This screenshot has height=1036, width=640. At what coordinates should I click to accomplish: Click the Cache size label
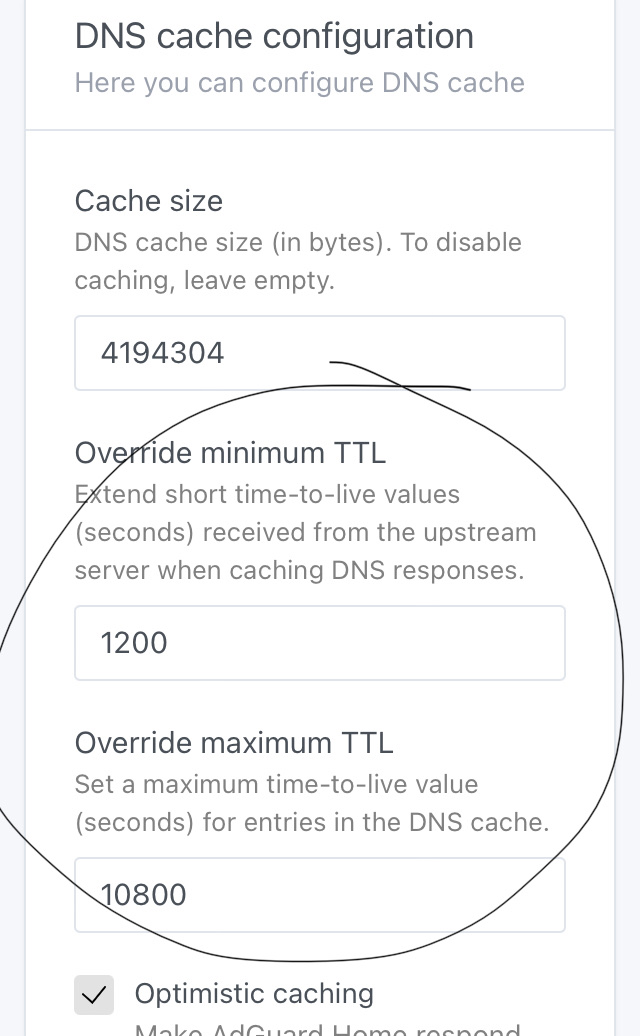click(148, 201)
